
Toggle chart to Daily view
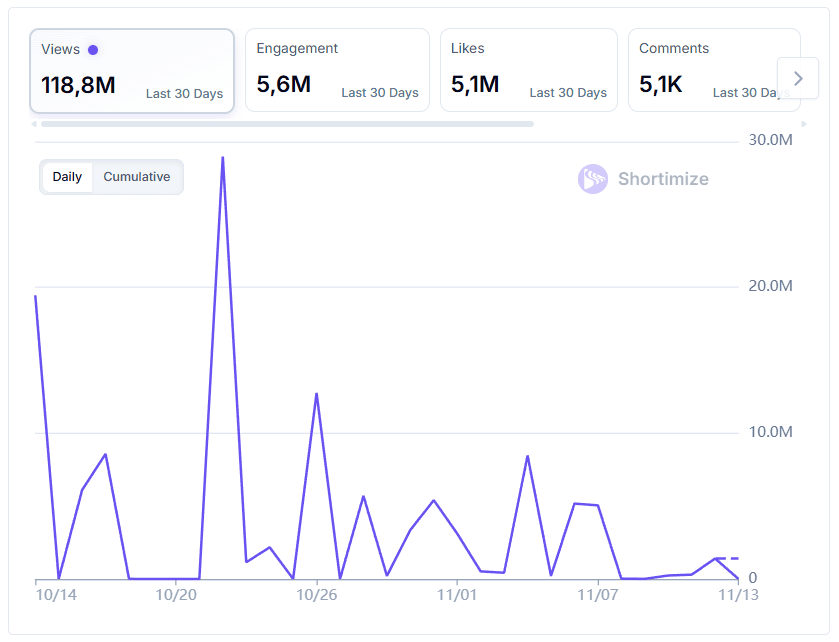pyautogui.click(x=67, y=177)
